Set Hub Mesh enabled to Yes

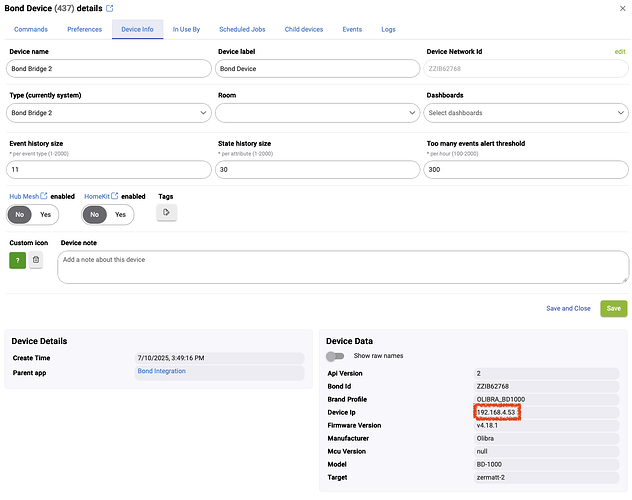tap(44, 214)
